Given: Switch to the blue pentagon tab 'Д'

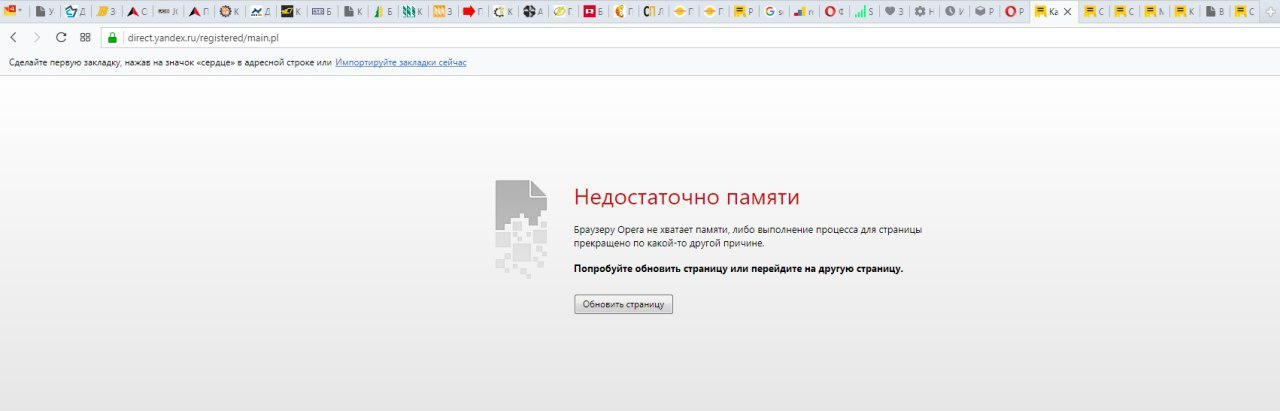Looking at the screenshot, I should 74,12.
